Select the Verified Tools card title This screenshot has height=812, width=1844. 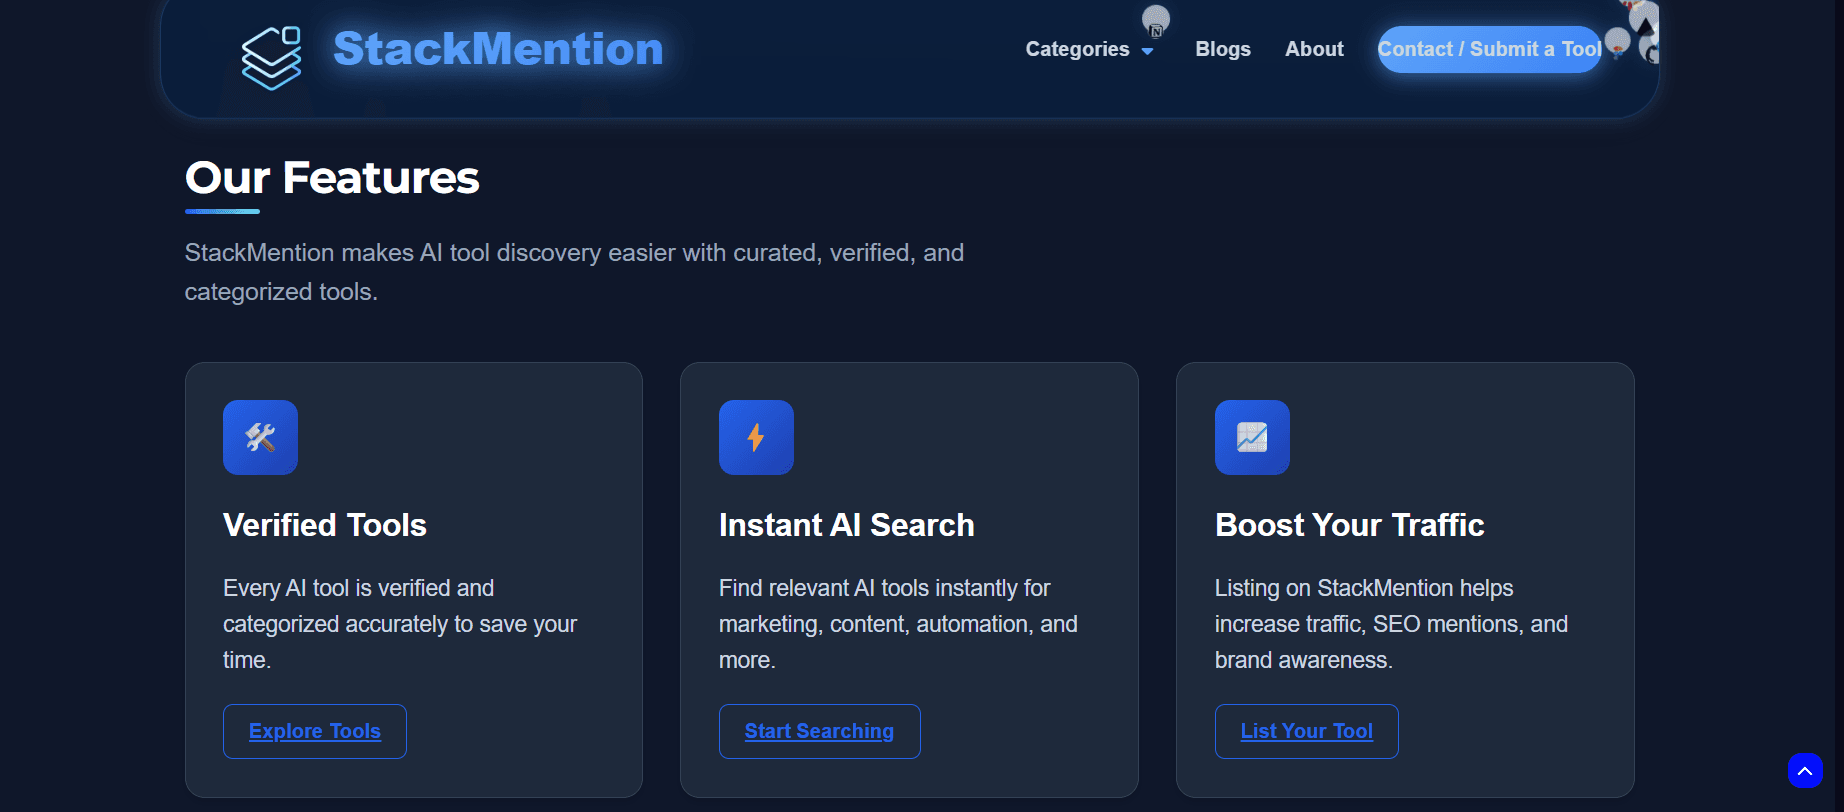325,525
